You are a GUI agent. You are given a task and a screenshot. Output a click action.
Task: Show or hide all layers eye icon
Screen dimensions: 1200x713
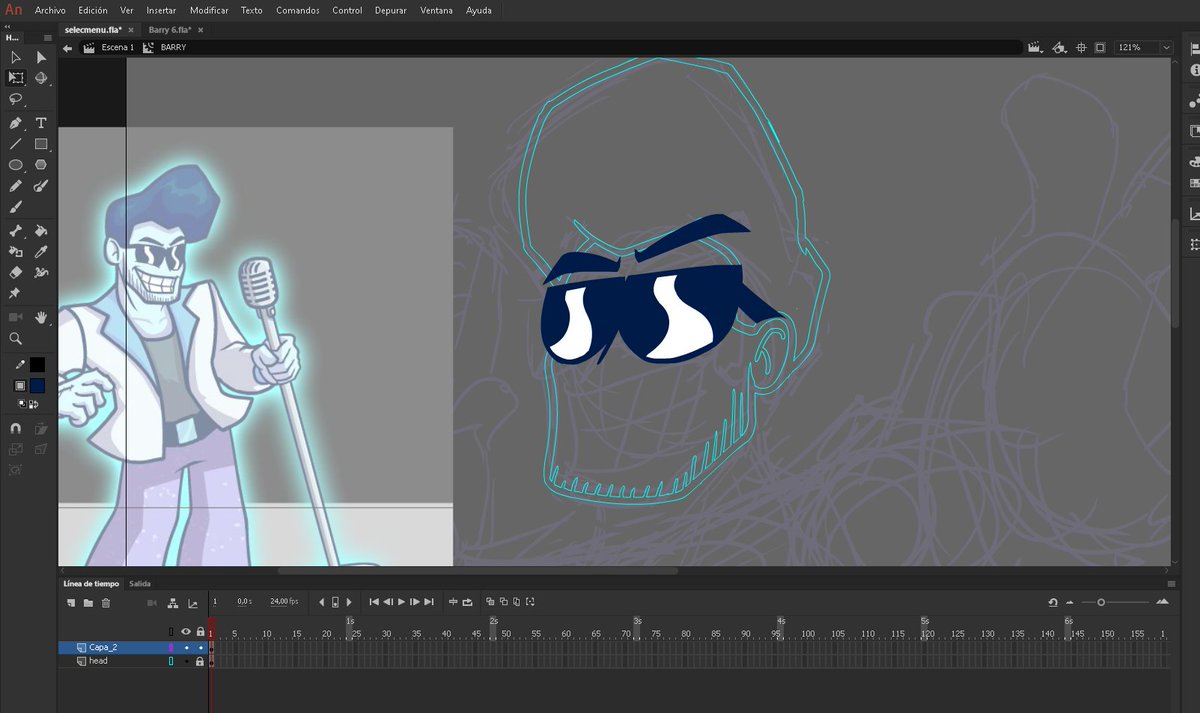coord(186,632)
